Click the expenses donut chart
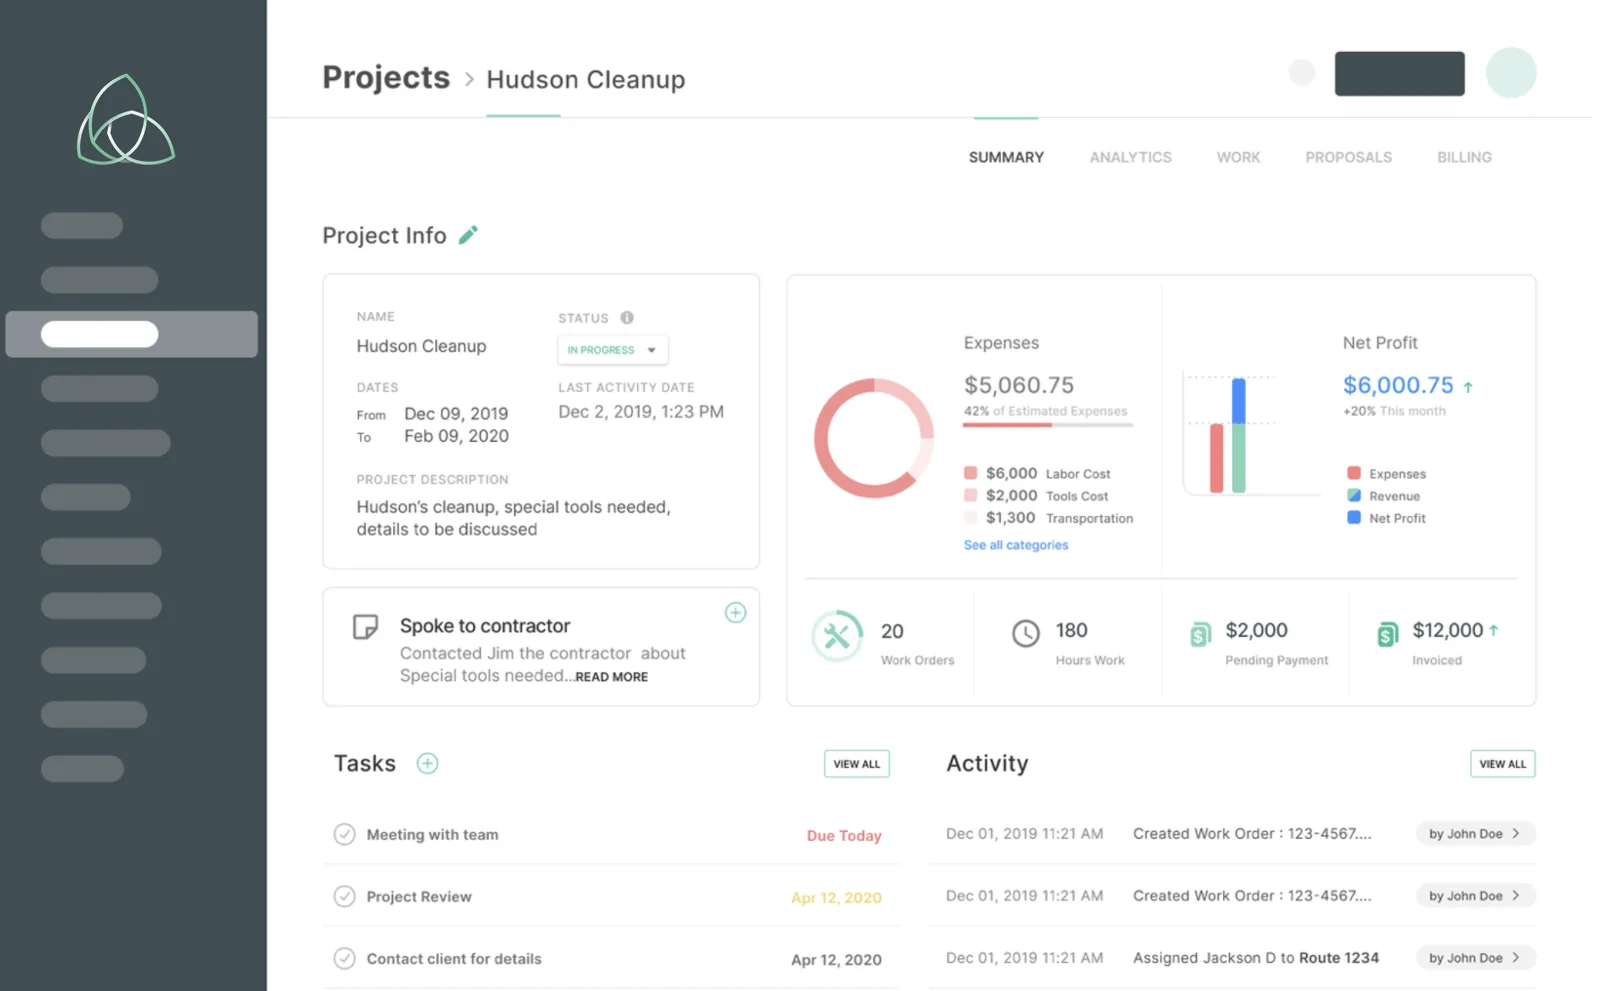Viewport: 1600px width, 991px height. 874,438
